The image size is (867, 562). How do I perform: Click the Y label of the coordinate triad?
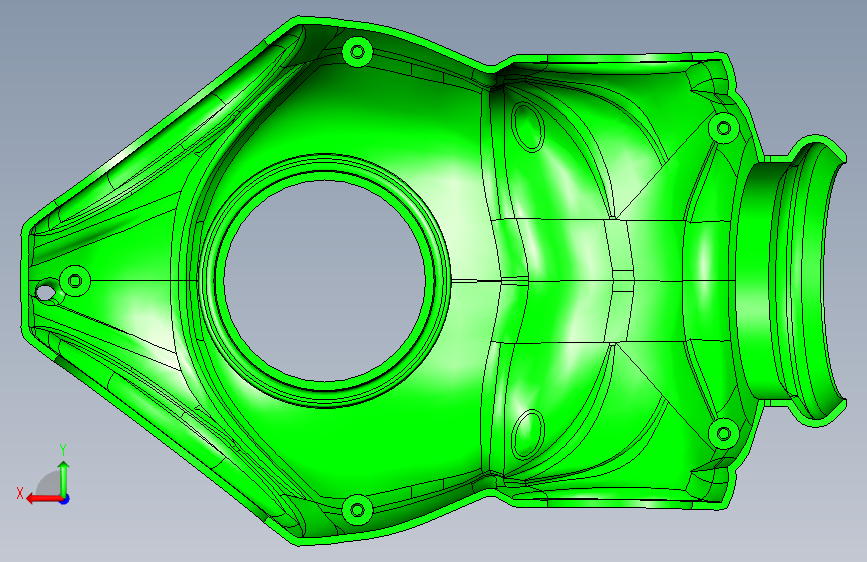click(63, 450)
